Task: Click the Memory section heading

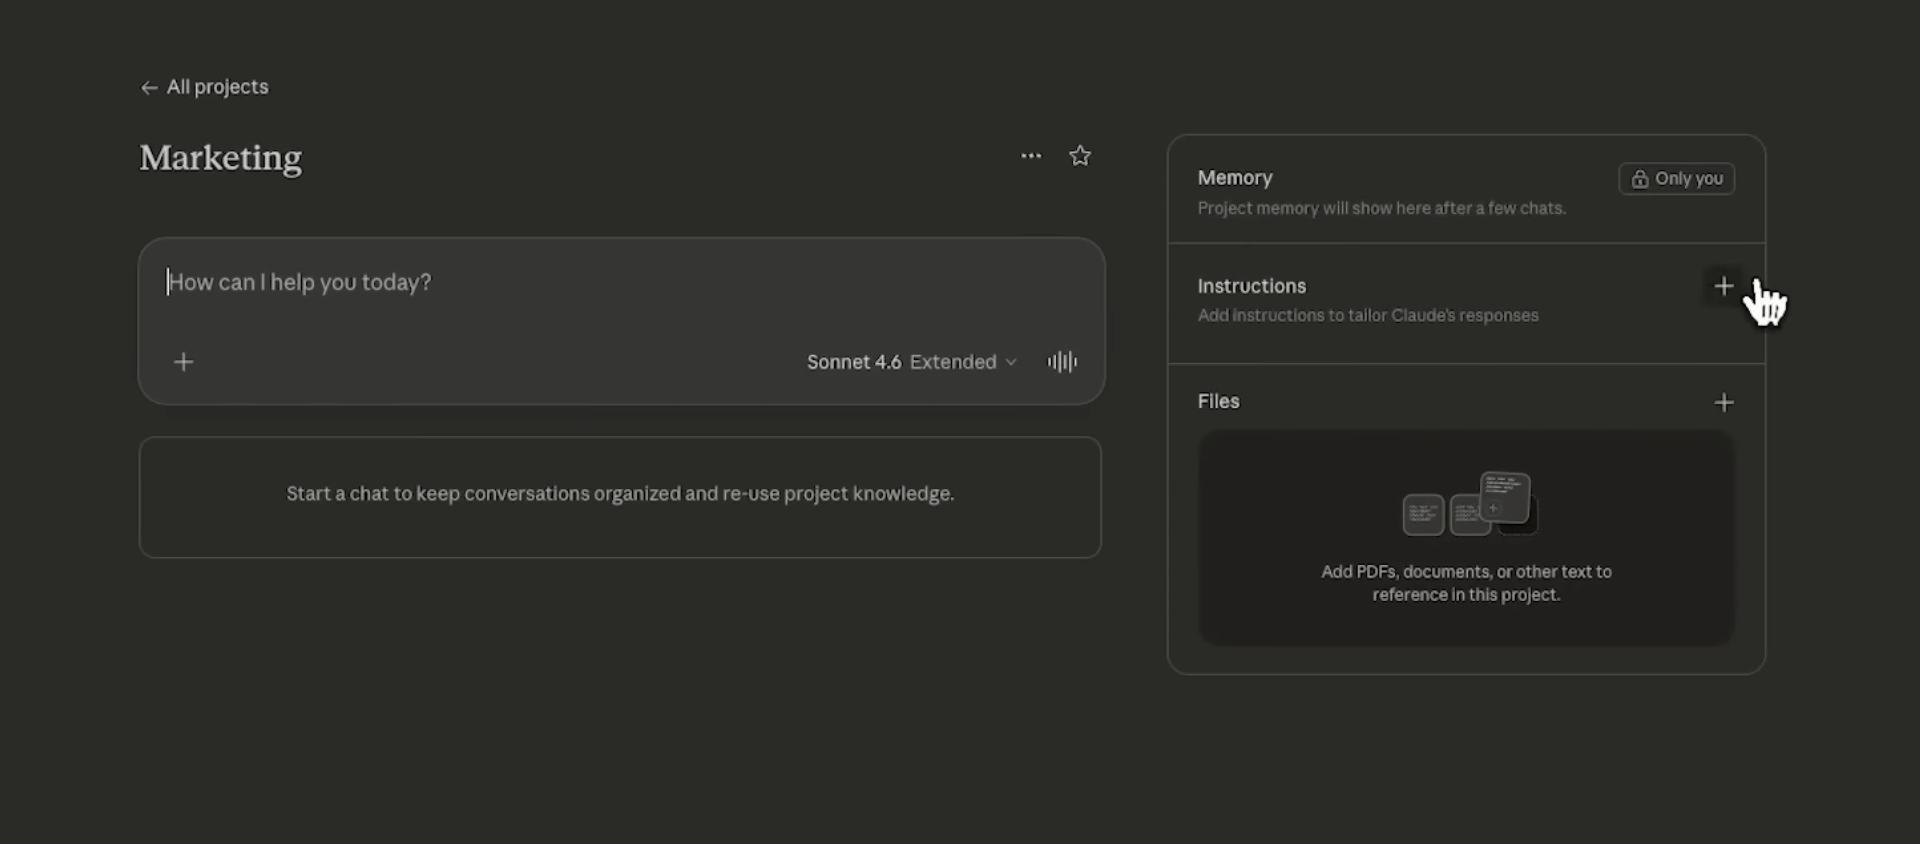Action: click(1235, 178)
